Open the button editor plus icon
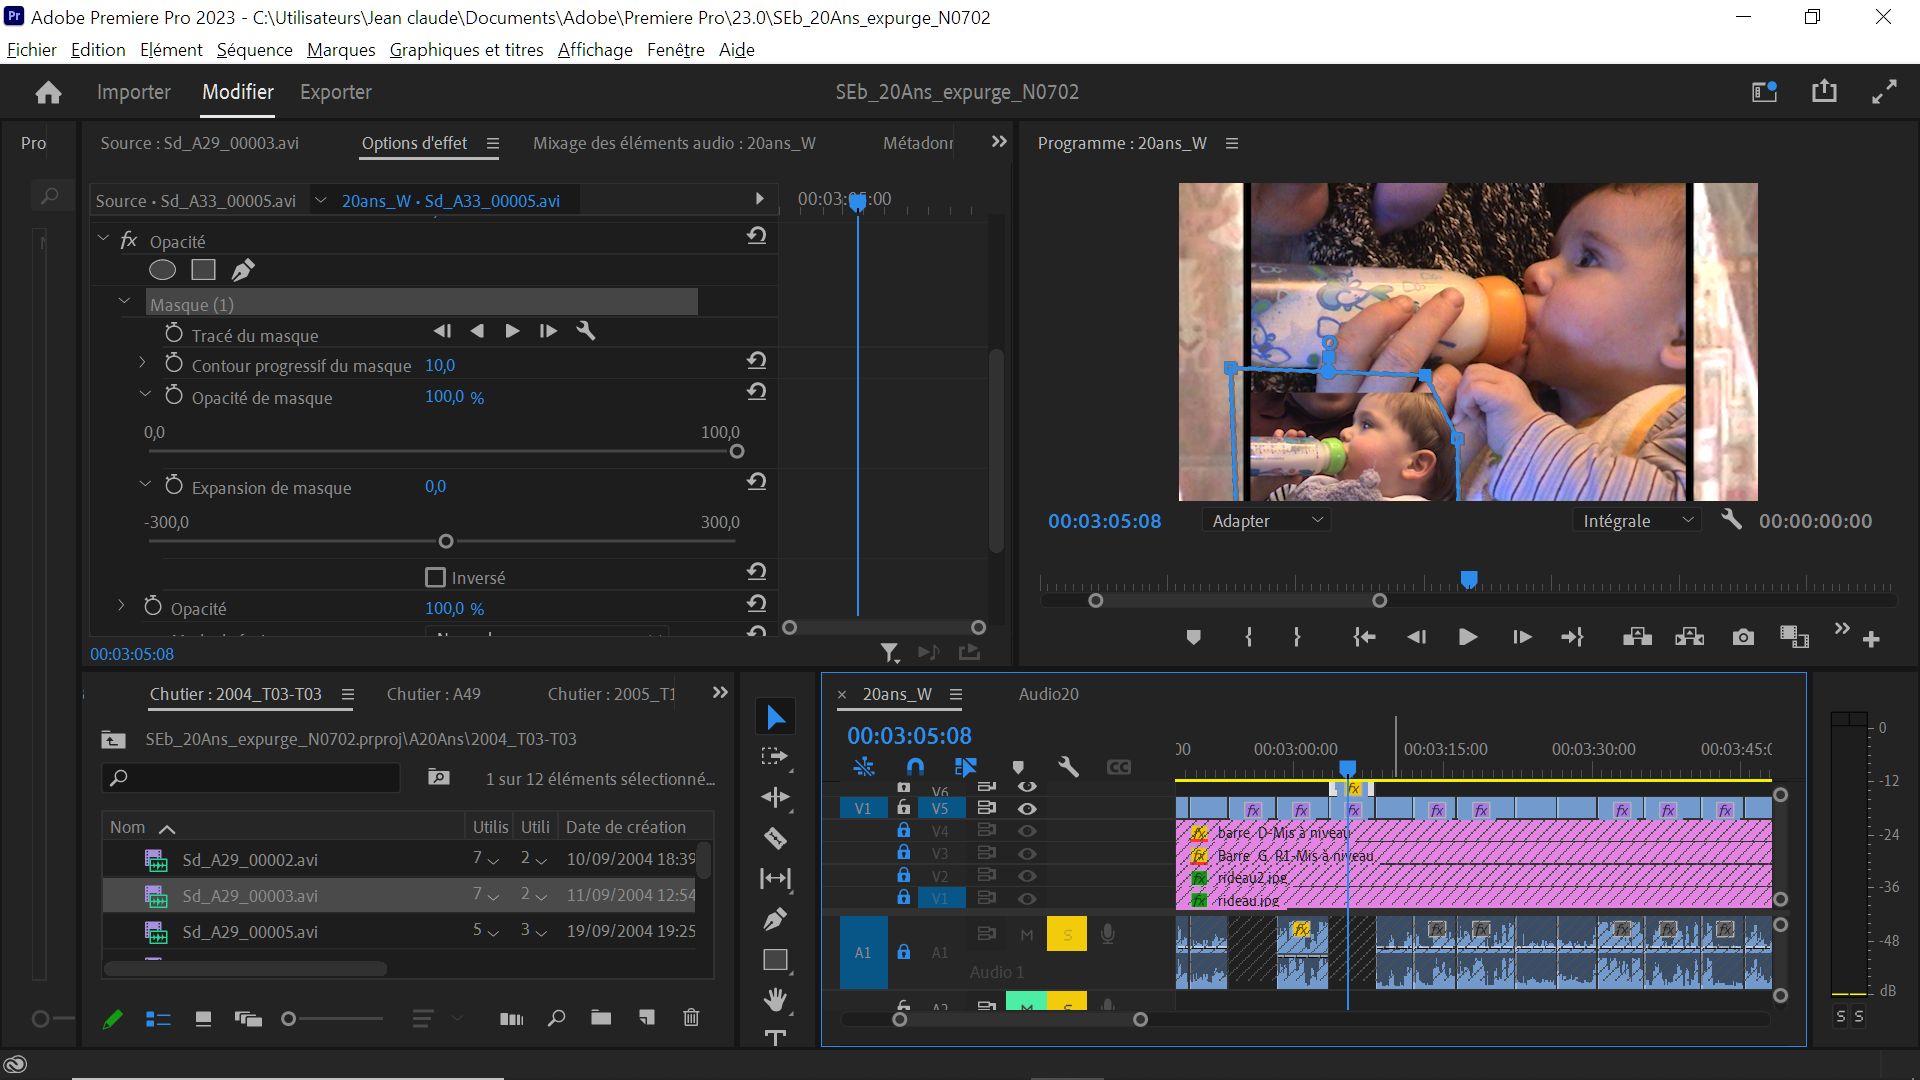 1871,639
